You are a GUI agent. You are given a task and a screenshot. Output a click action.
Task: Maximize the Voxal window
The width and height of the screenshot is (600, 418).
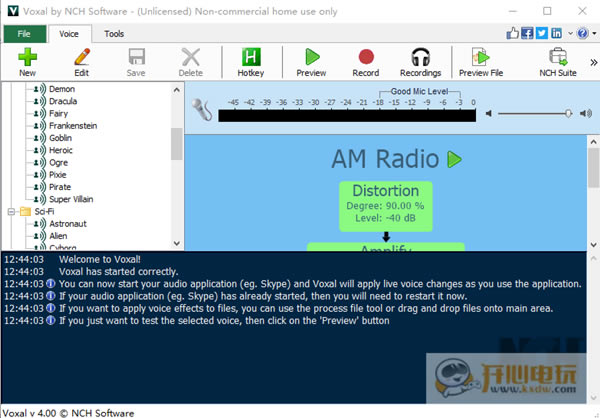pos(547,11)
